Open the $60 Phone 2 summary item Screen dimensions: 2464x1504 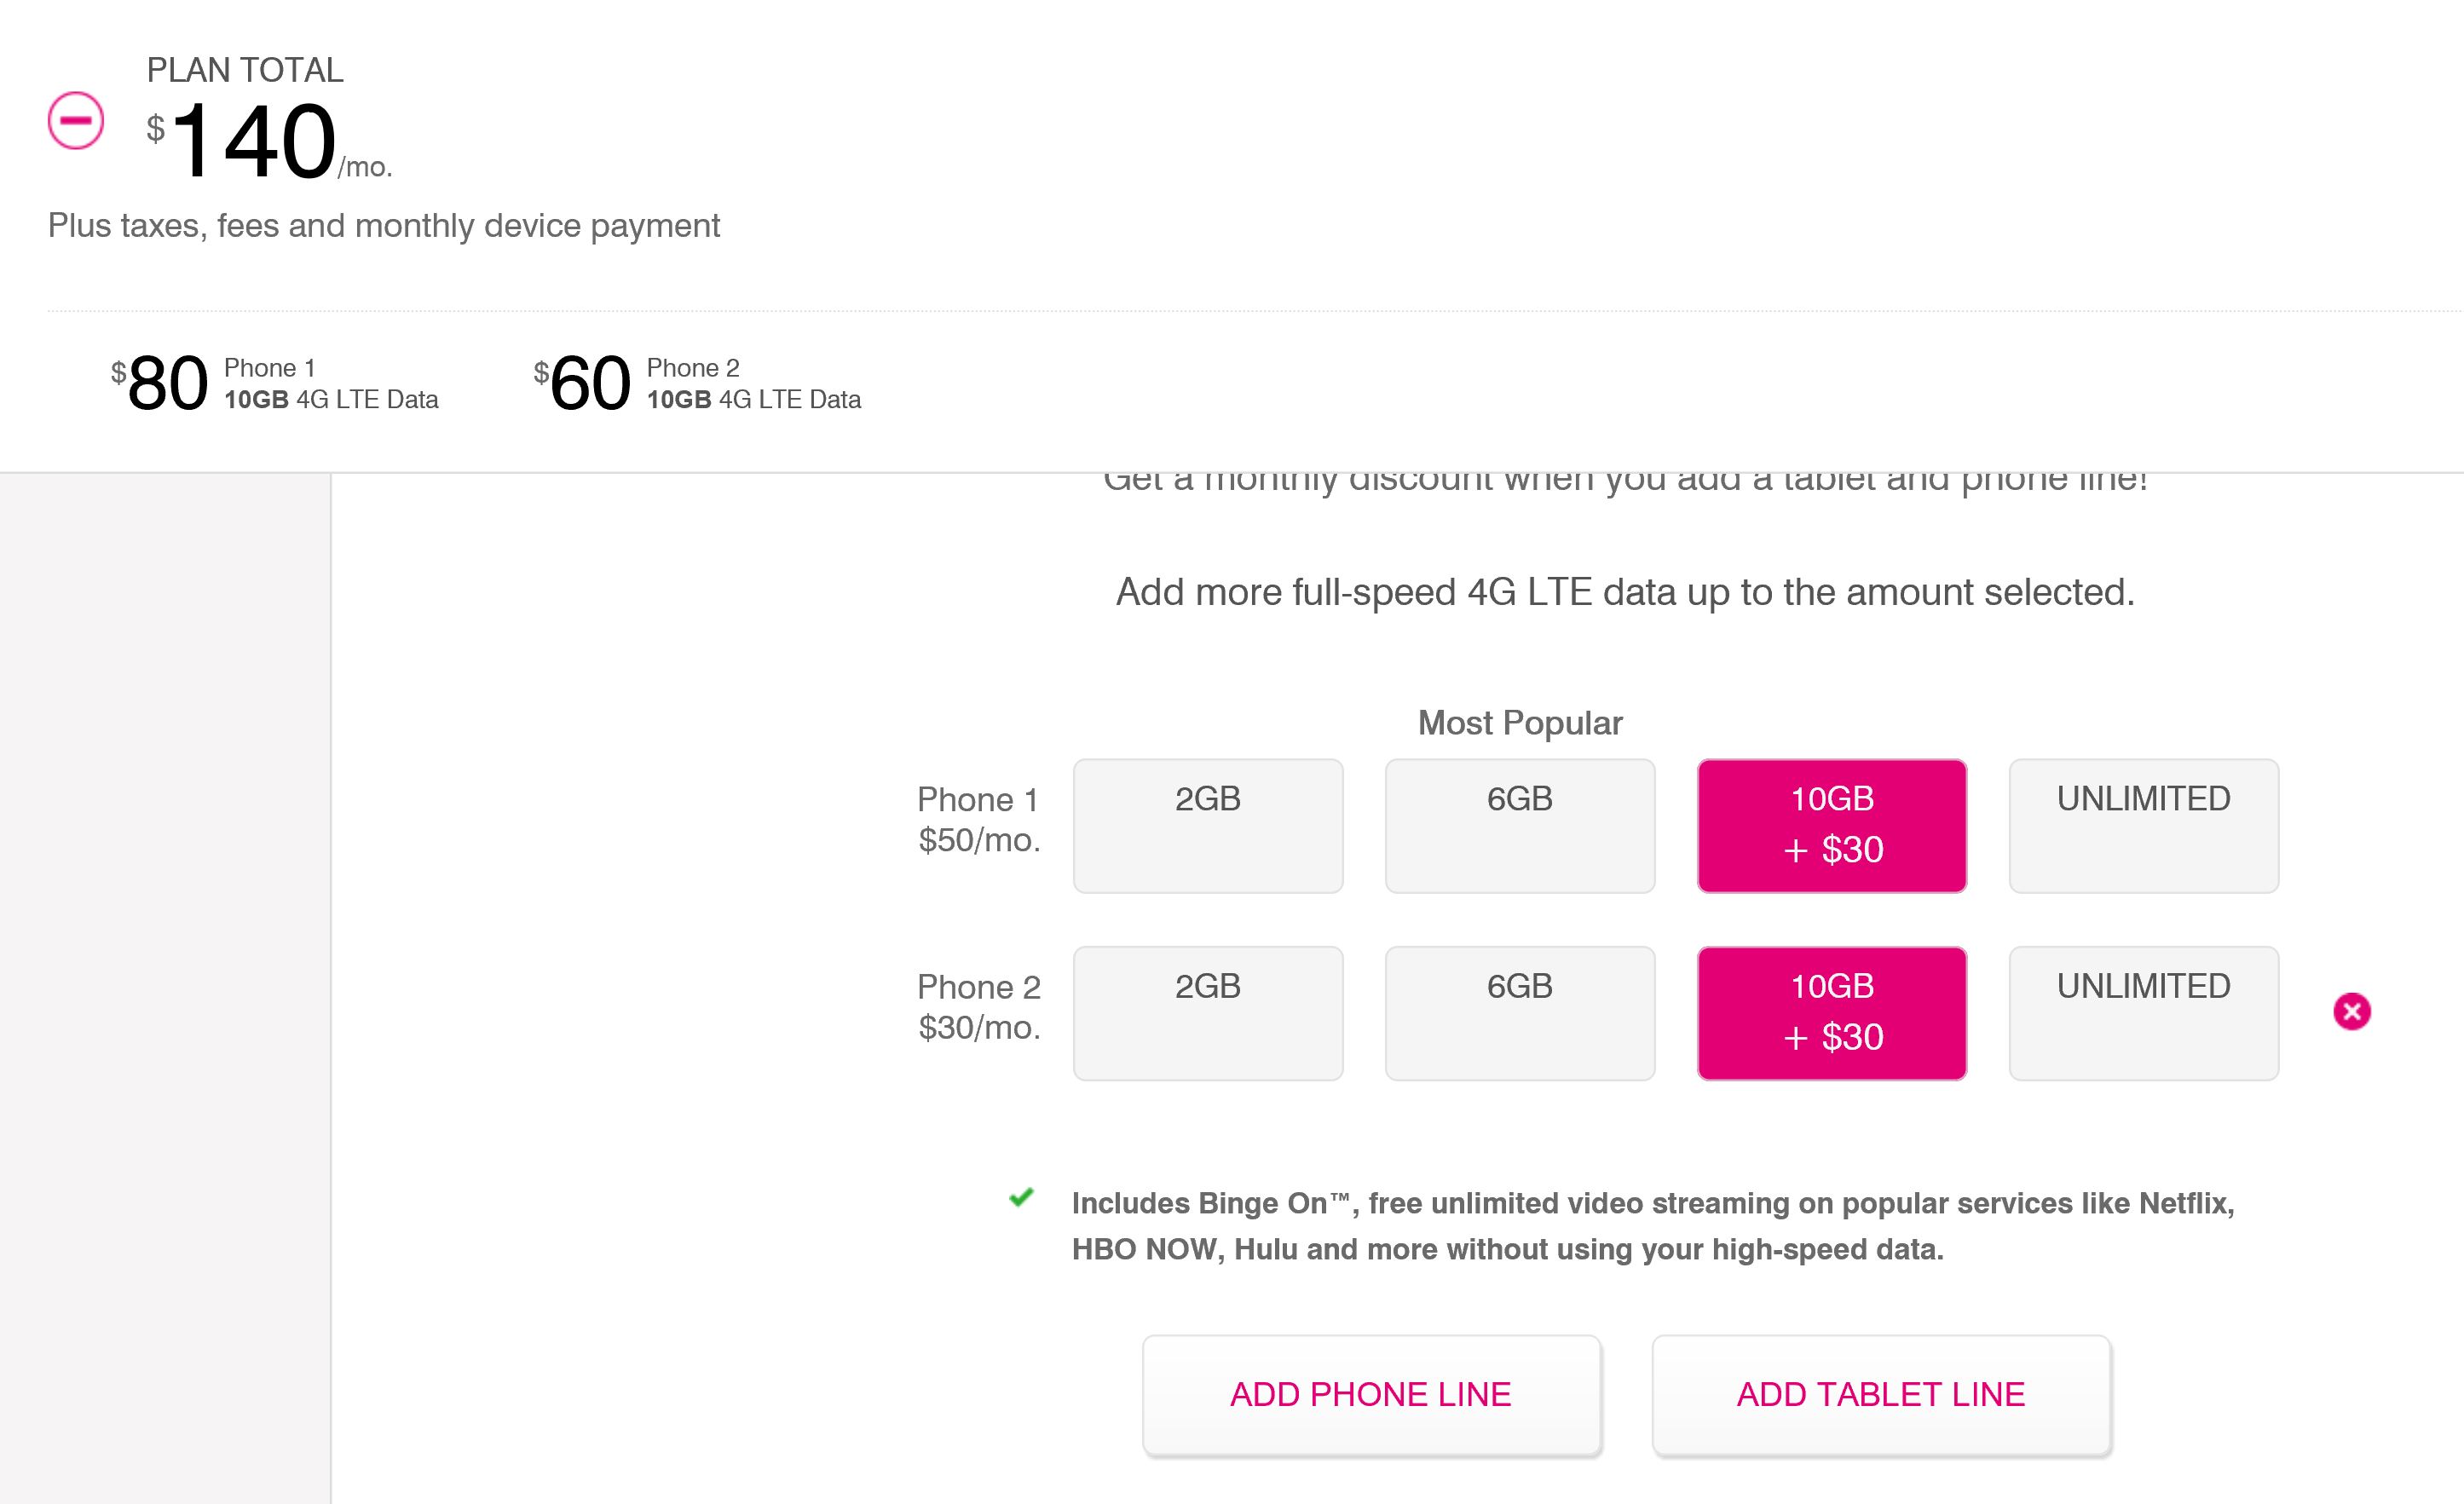(x=697, y=384)
